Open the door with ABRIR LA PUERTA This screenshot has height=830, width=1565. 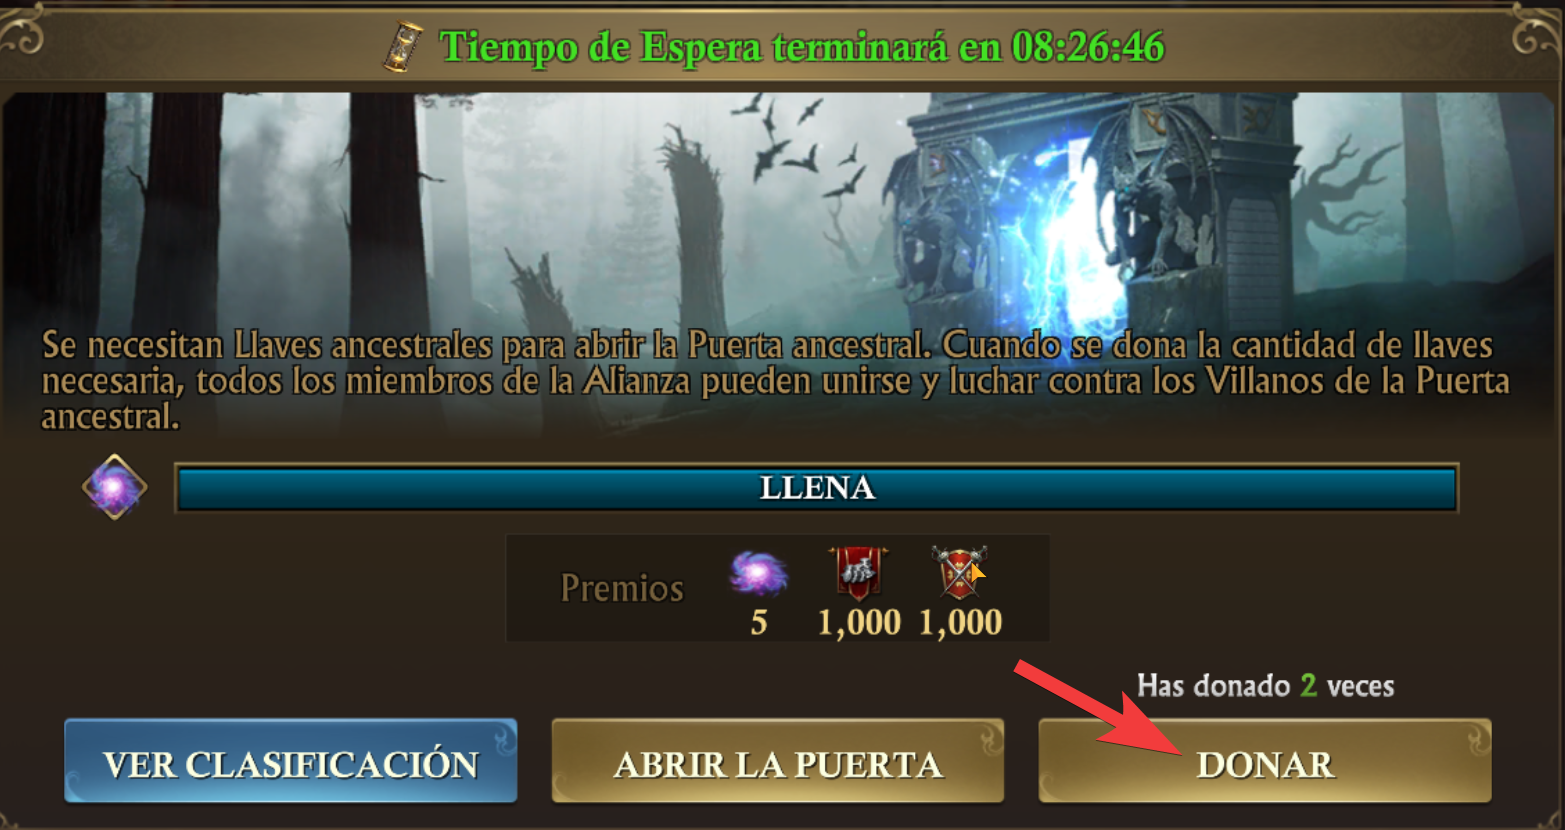click(777, 762)
